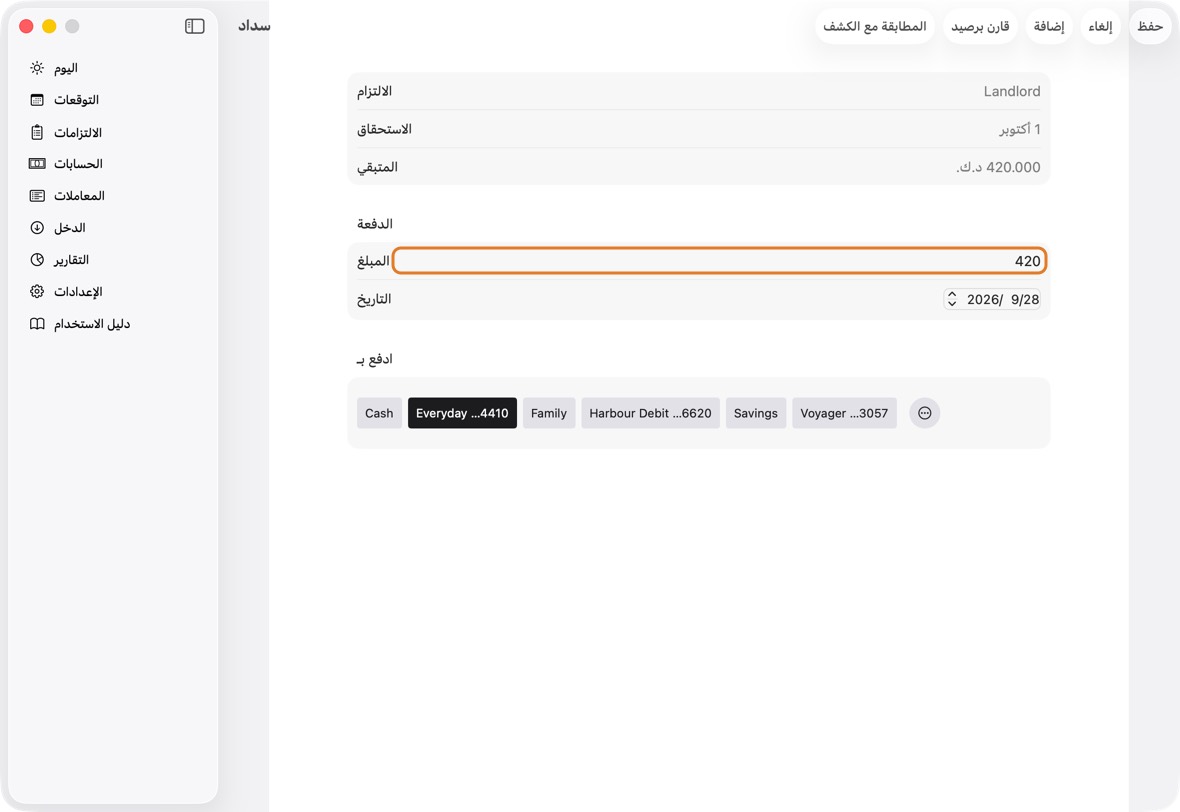This screenshot has height=812, width=1180.
Task: Click the قارن برصيد button
Action: (x=980, y=26)
